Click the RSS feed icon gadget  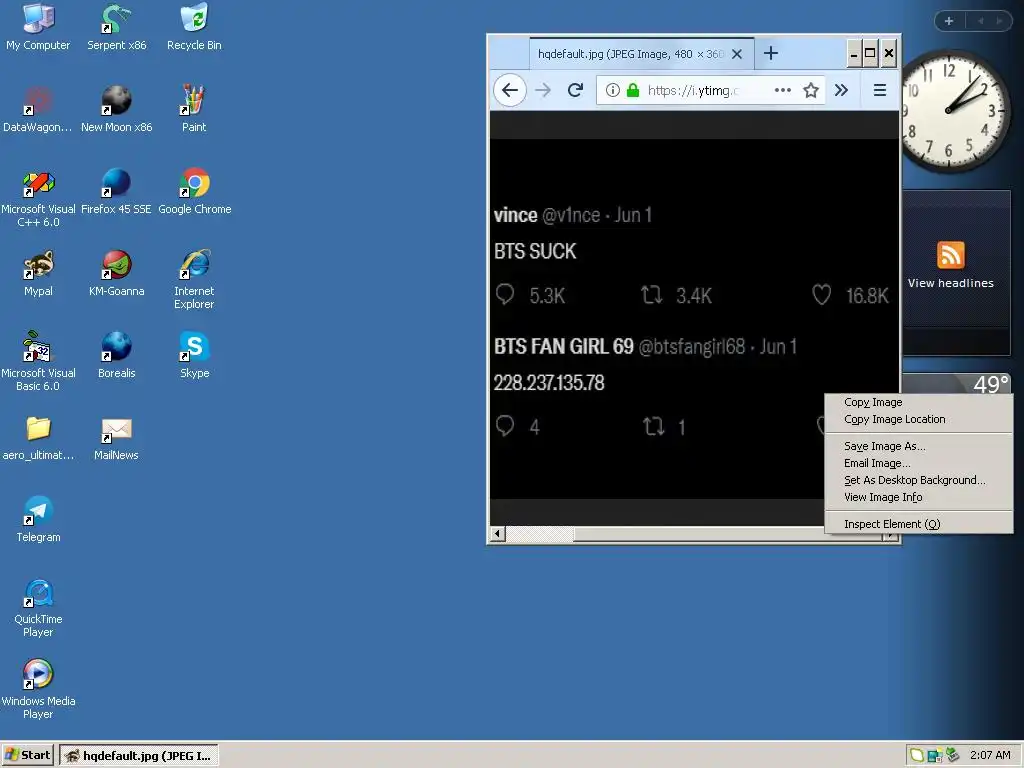[x=950, y=255]
